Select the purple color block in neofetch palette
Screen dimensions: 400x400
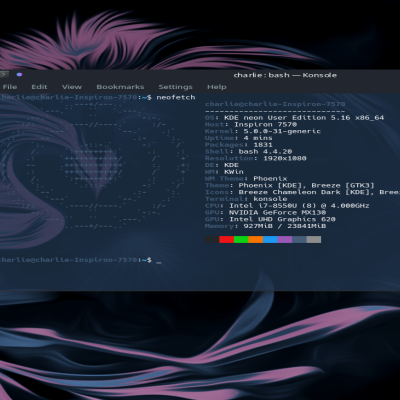click(x=285, y=239)
